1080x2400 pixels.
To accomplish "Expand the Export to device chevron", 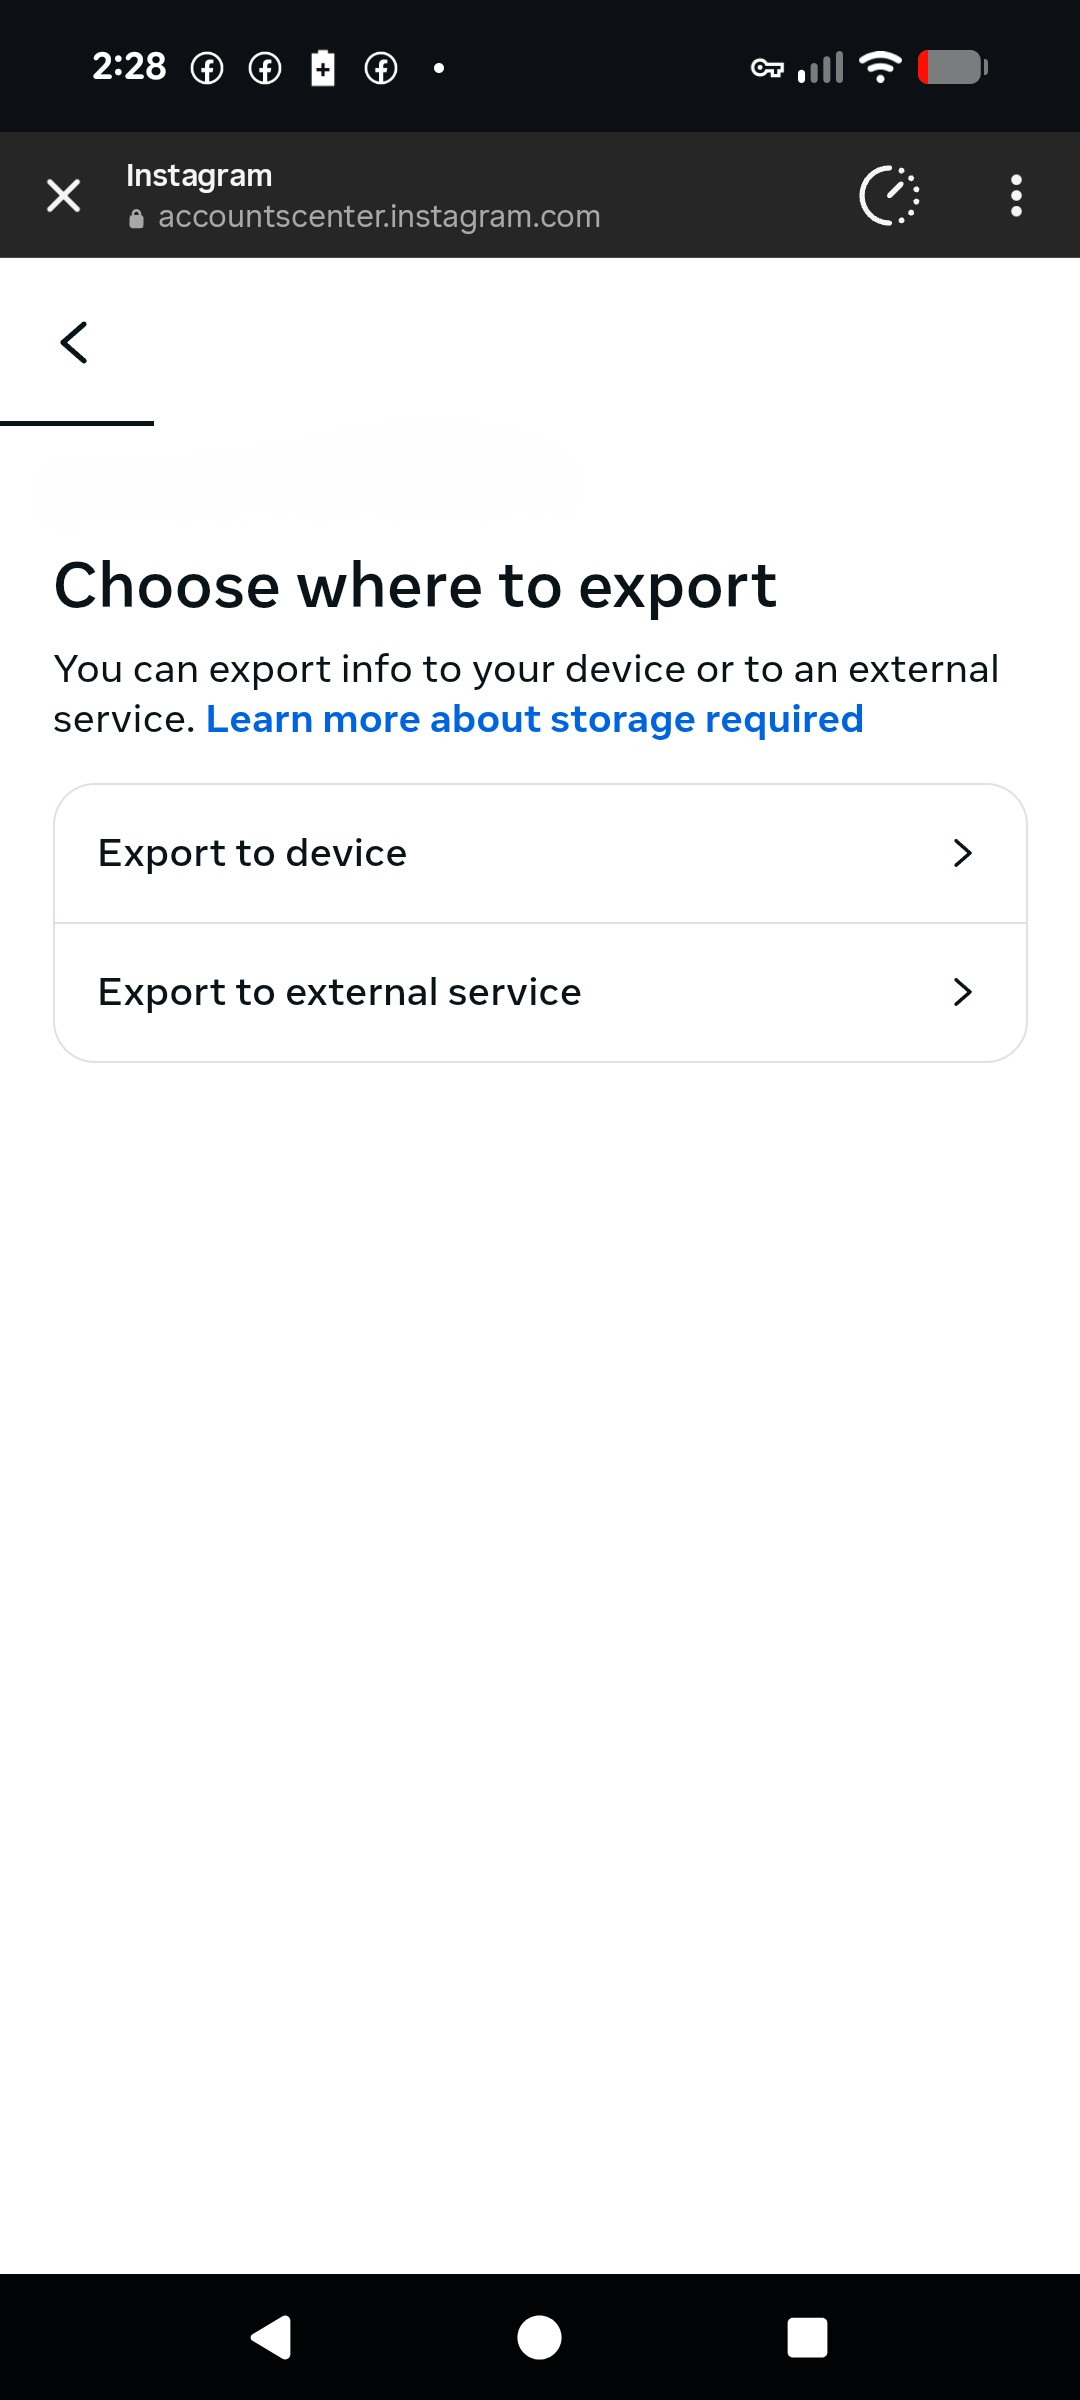I will point(963,853).
